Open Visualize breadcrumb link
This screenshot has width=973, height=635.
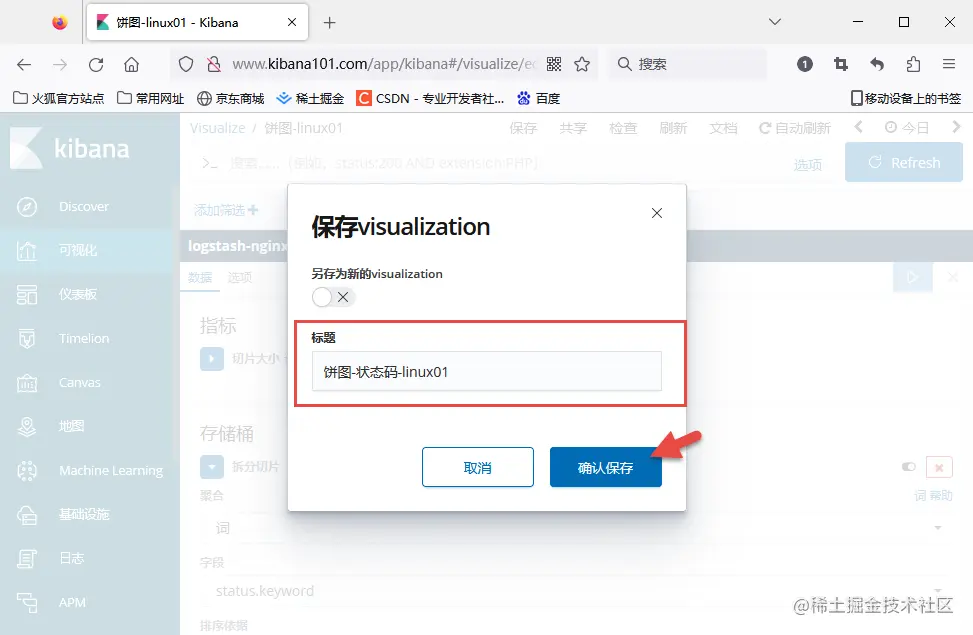(217, 128)
